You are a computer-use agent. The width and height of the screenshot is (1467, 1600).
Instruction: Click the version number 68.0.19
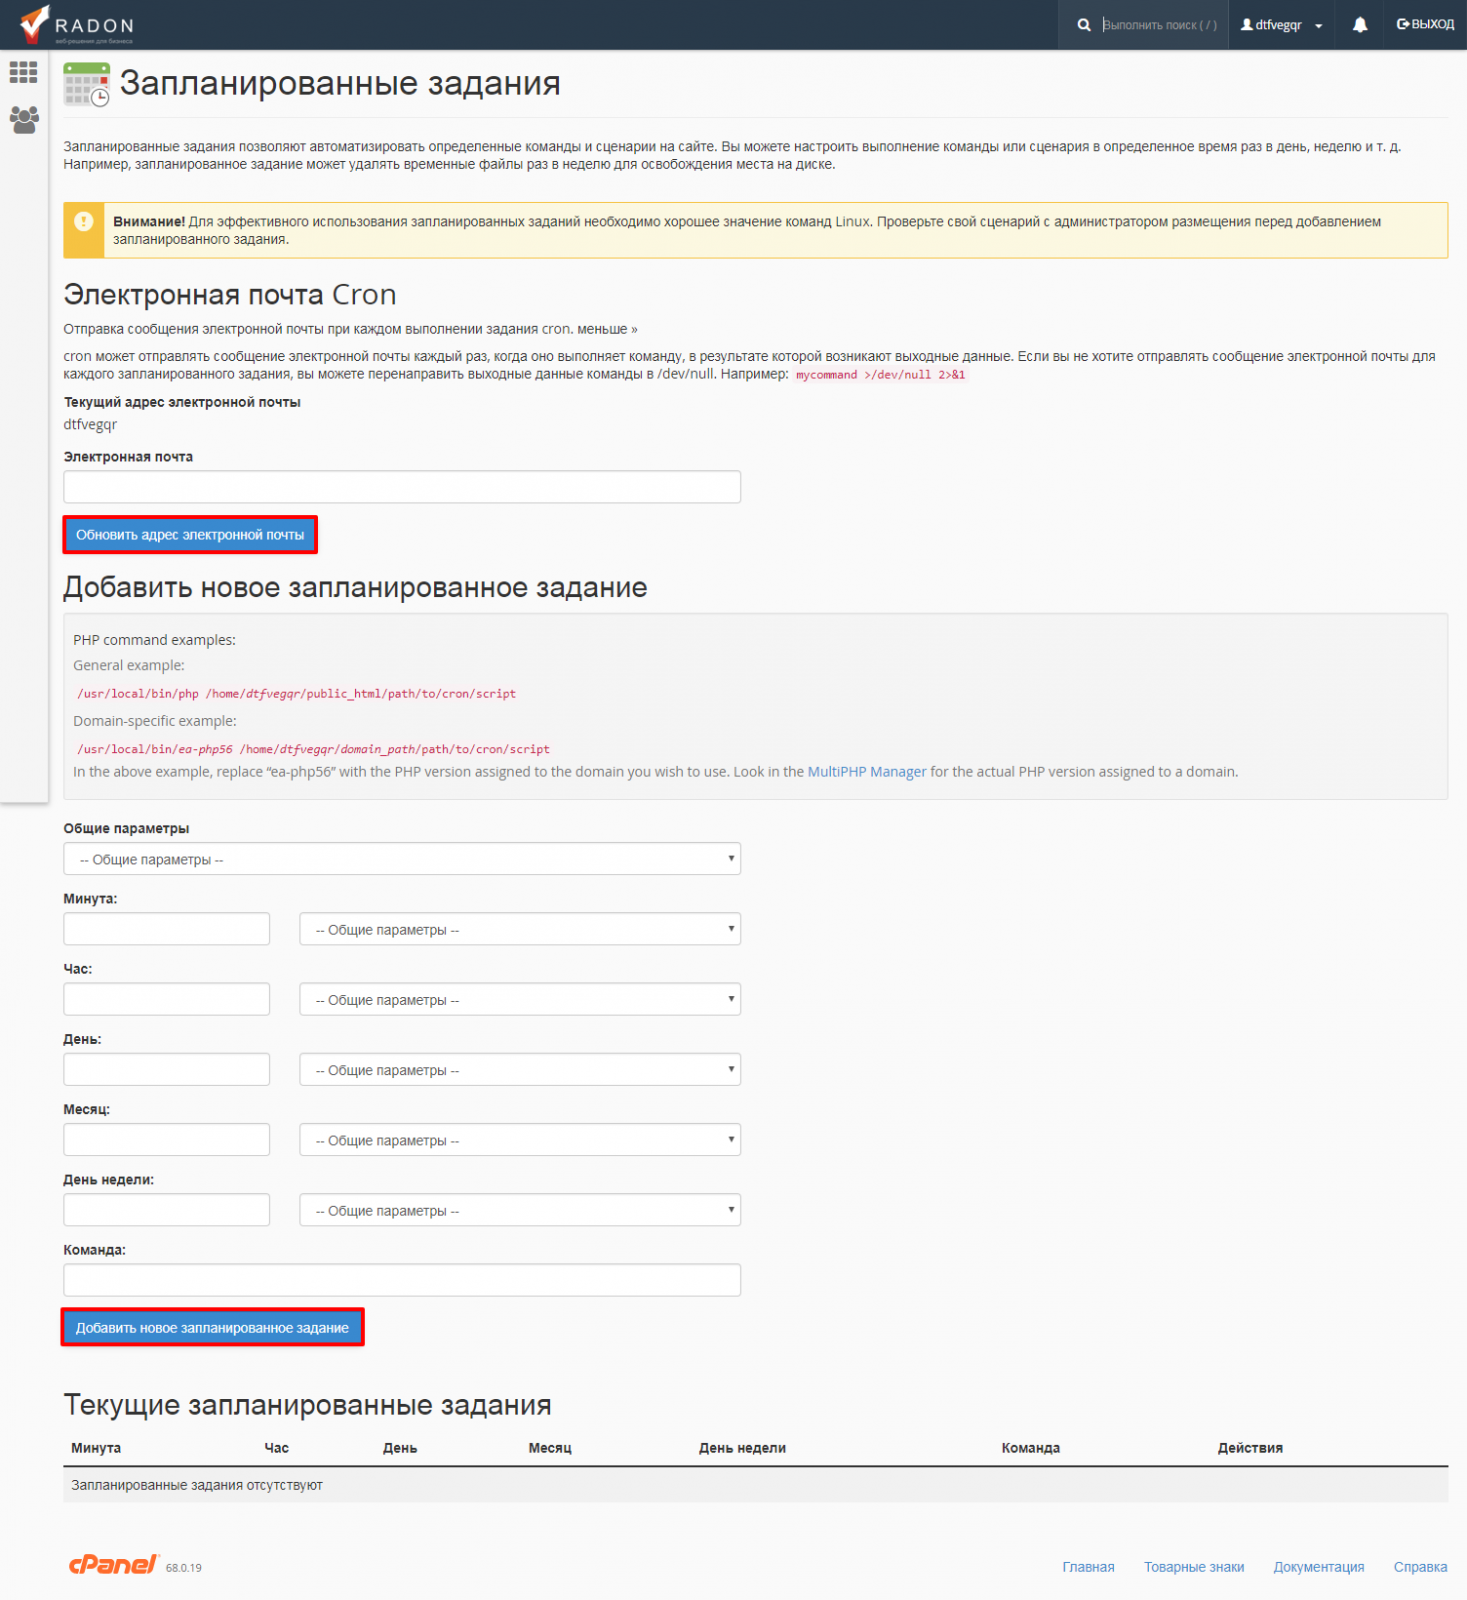pyautogui.click(x=184, y=1568)
